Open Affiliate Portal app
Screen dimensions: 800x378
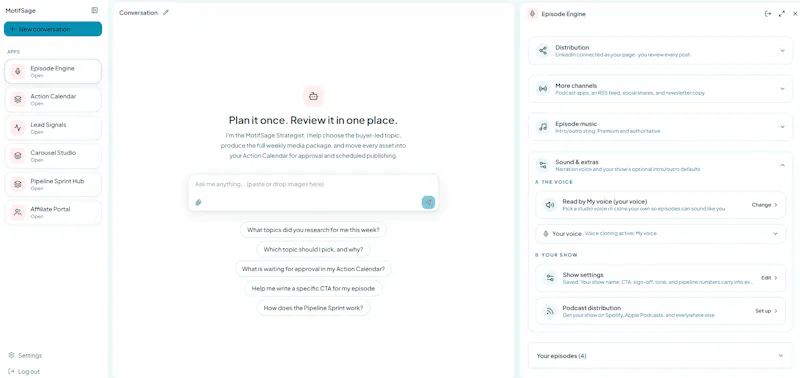pyautogui.click(x=53, y=212)
